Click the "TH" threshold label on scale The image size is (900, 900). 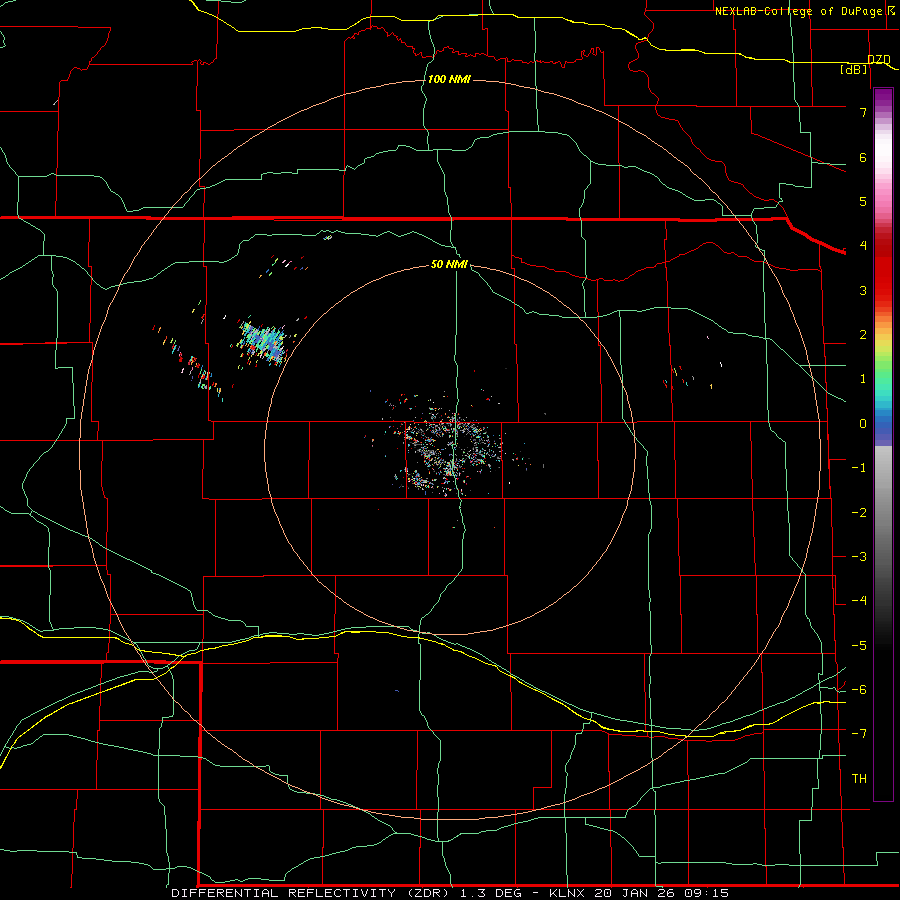(x=859, y=779)
